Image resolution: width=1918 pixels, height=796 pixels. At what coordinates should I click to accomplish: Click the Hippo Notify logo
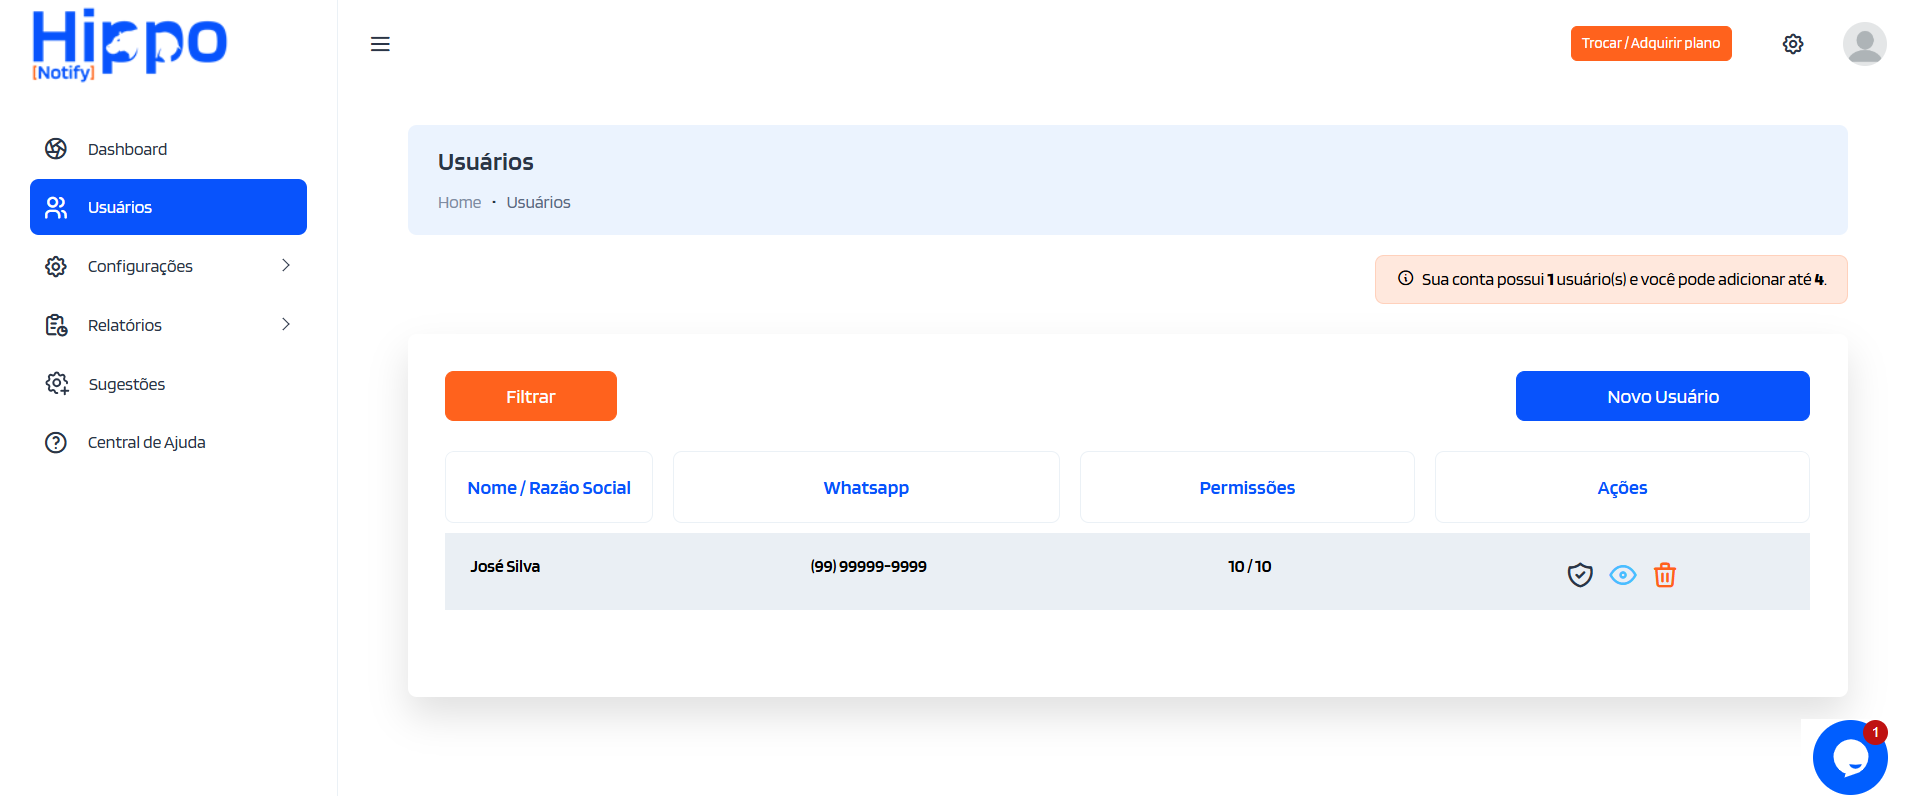coord(129,44)
